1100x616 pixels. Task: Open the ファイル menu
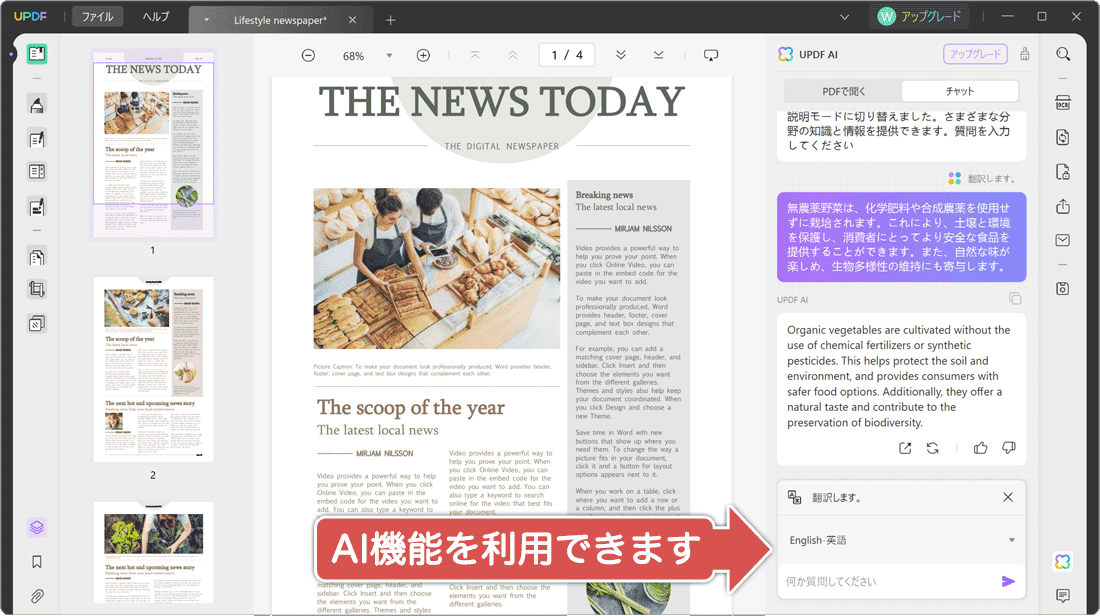click(98, 17)
